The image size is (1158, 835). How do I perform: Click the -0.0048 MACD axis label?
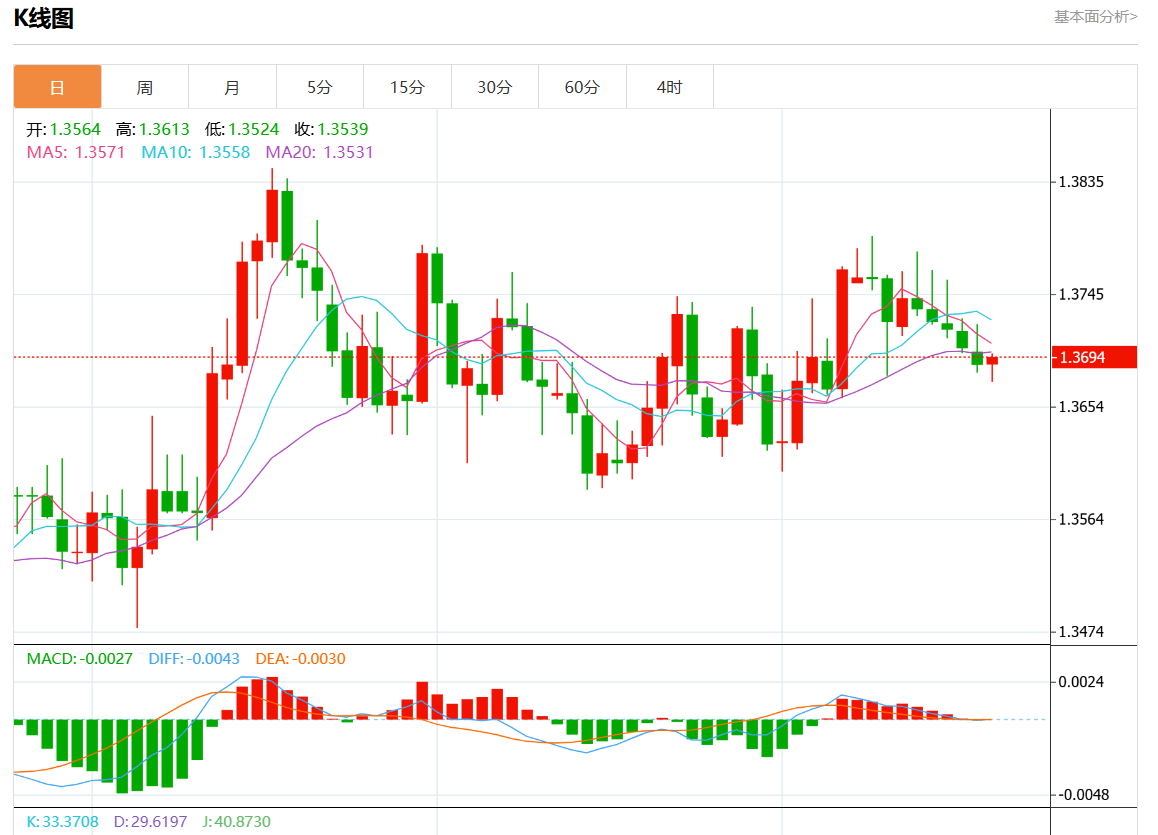point(1083,795)
